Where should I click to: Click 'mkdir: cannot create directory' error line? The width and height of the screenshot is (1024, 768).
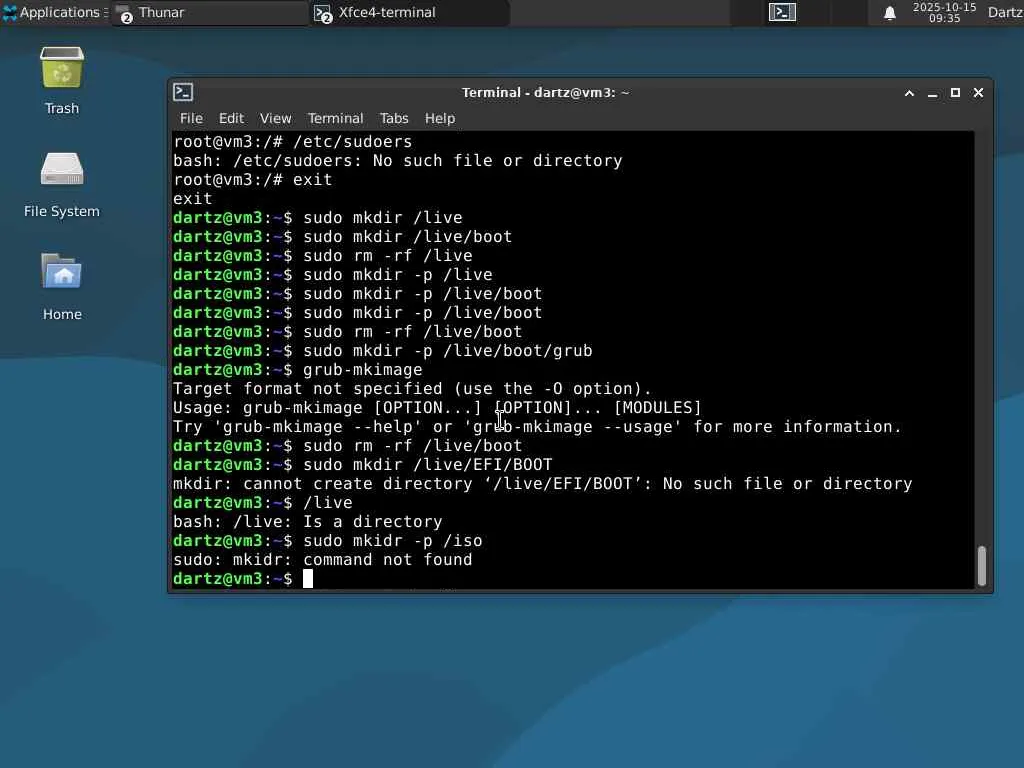click(x=542, y=484)
